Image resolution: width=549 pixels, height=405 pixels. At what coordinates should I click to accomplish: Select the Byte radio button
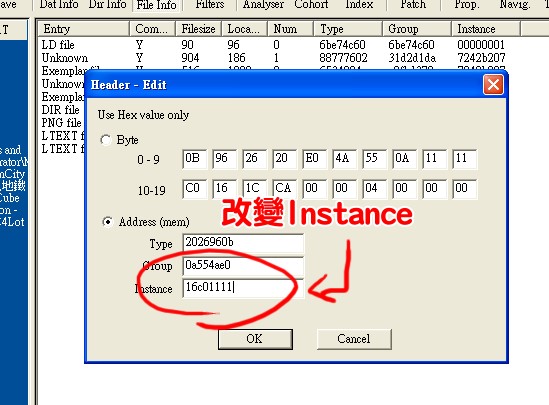pyautogui.click(x=106, y=140)
